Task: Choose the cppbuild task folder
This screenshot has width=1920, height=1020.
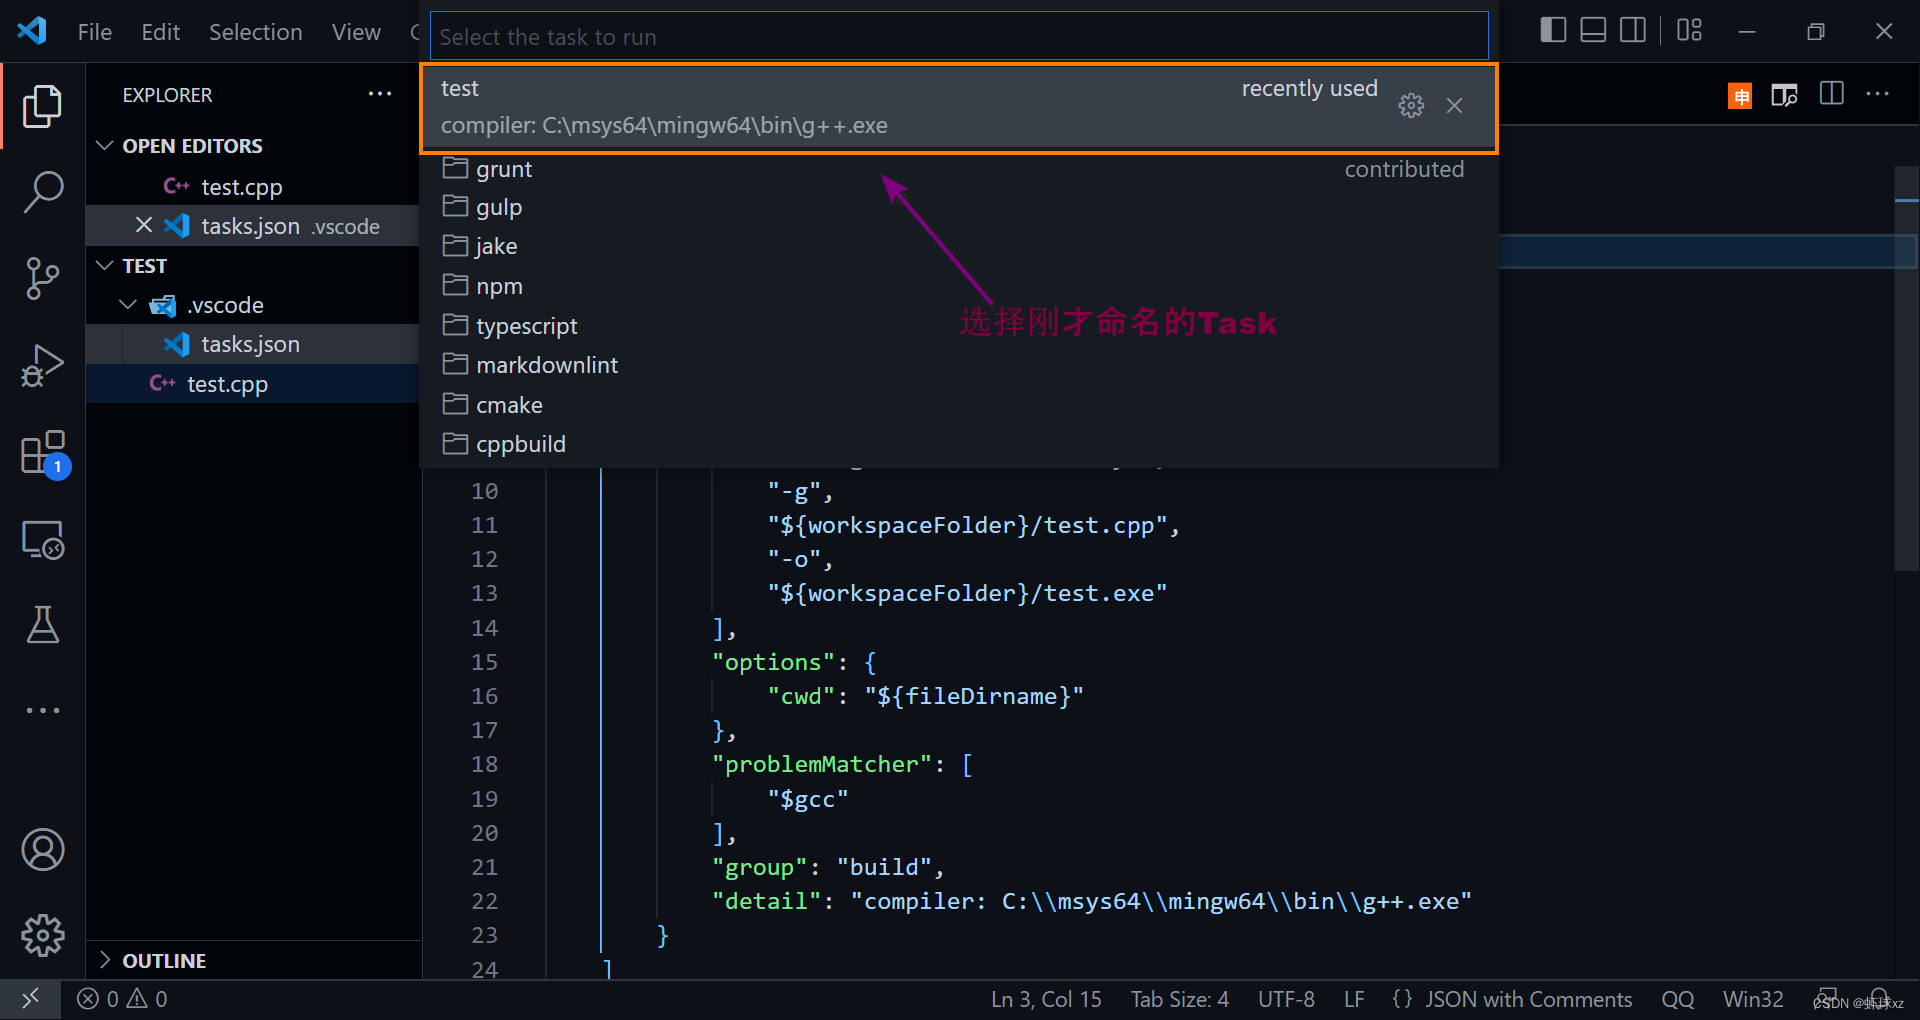Action: [x=958, y=444]
